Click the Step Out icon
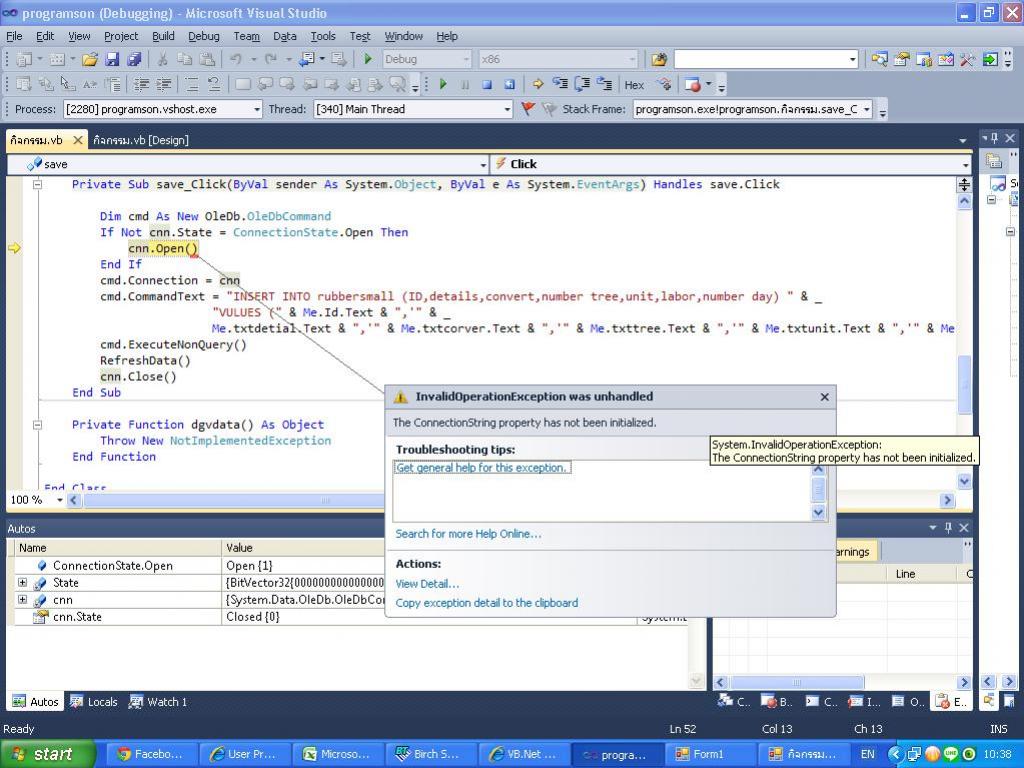The image size is (1024, 768). click(x=605, y=84)
